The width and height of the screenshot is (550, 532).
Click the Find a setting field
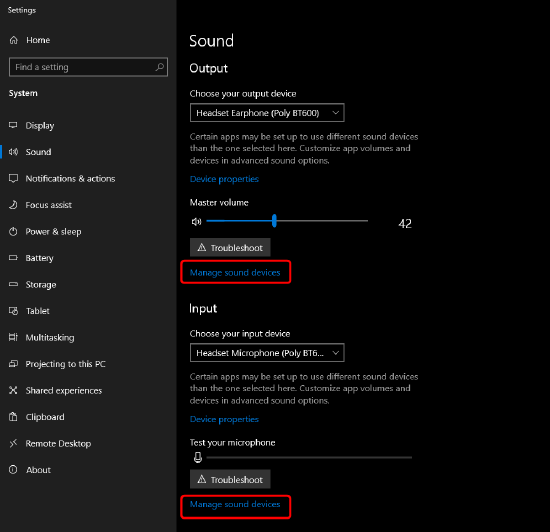click(88, 67)
